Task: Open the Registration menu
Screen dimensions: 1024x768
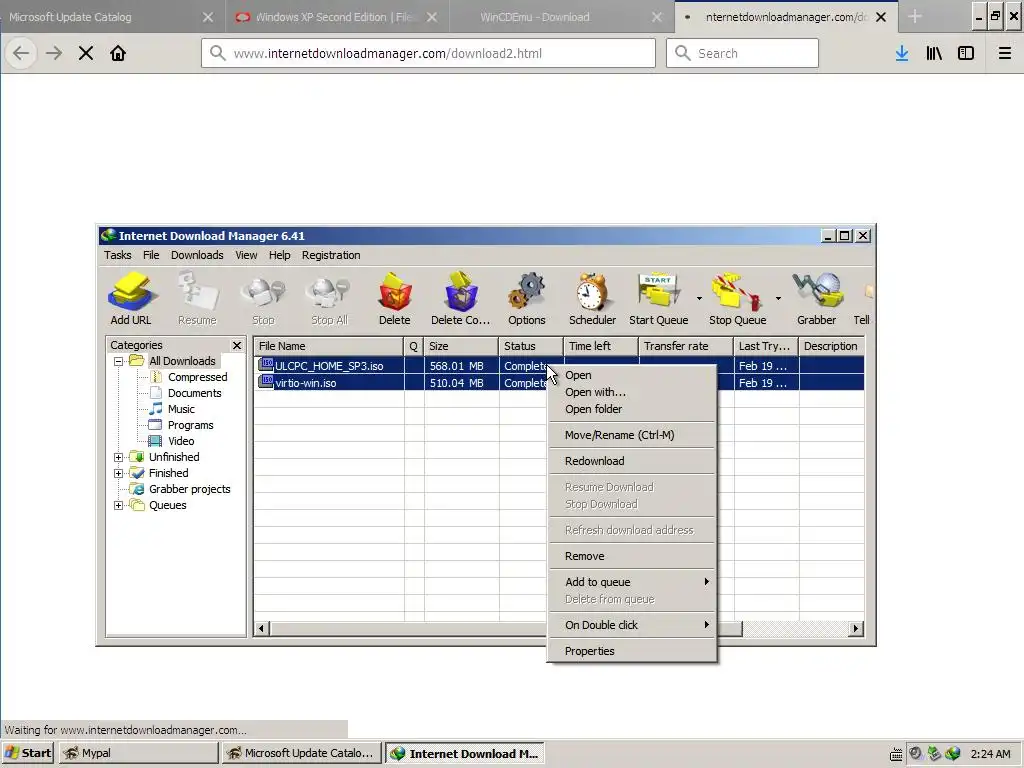Action: pyautogui.click(x=331, y=255)
